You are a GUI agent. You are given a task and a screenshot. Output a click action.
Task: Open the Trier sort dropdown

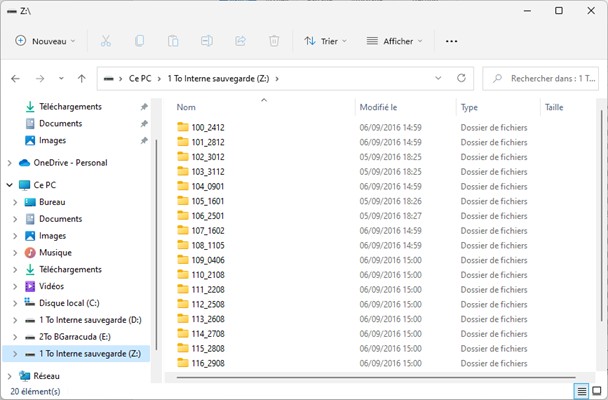(326, 41)
